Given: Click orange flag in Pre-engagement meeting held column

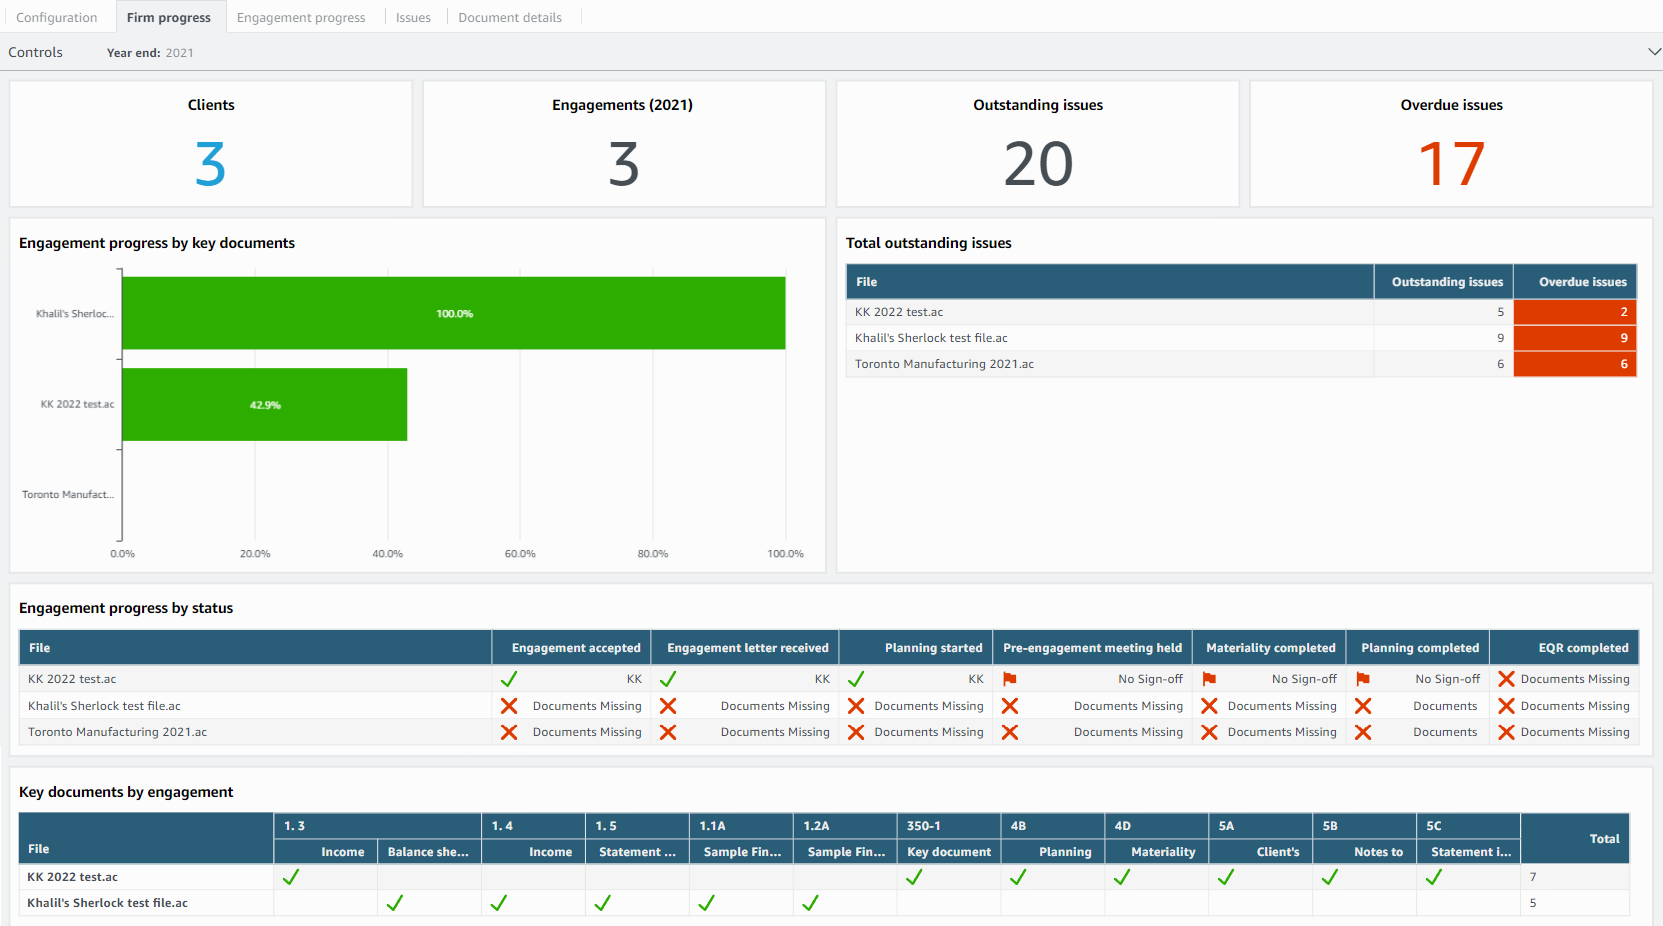Looking at the screenshot, I should pos(1010,679).
